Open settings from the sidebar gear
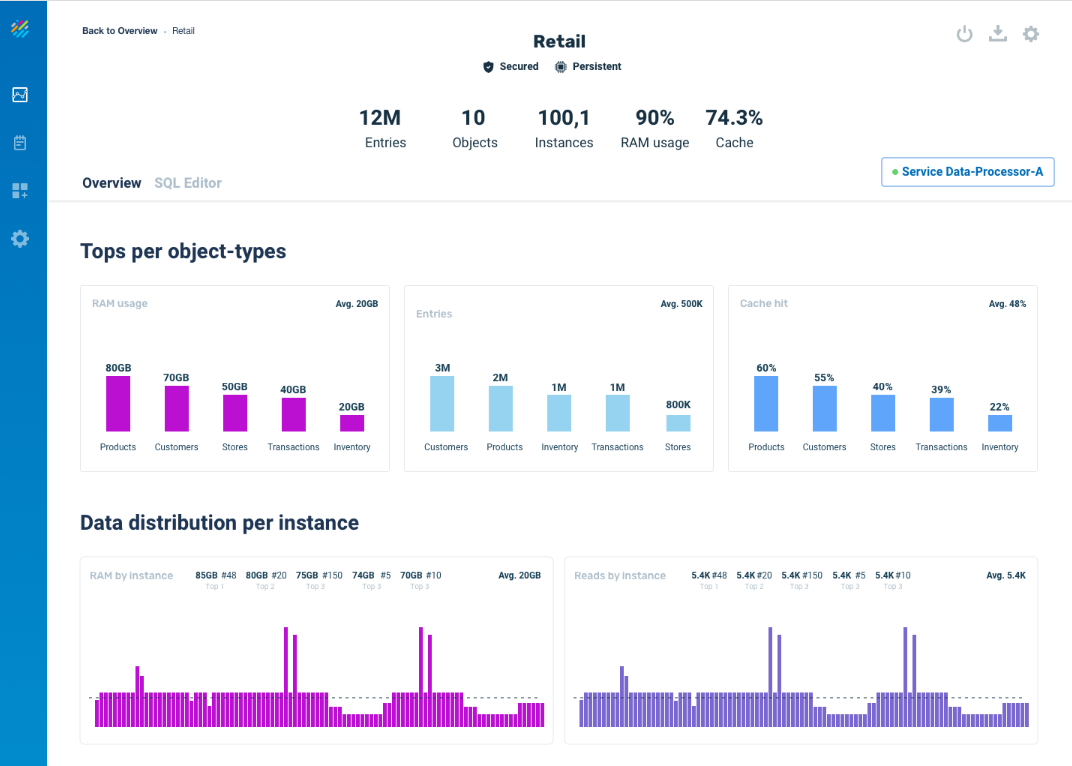Viewport: 1072px width, 766px height. pos(20,239)
